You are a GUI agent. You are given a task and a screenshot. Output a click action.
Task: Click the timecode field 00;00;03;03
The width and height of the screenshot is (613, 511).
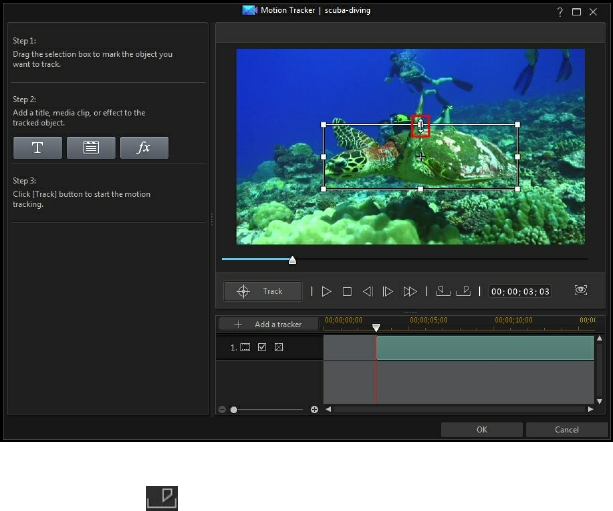click(520, 292)
